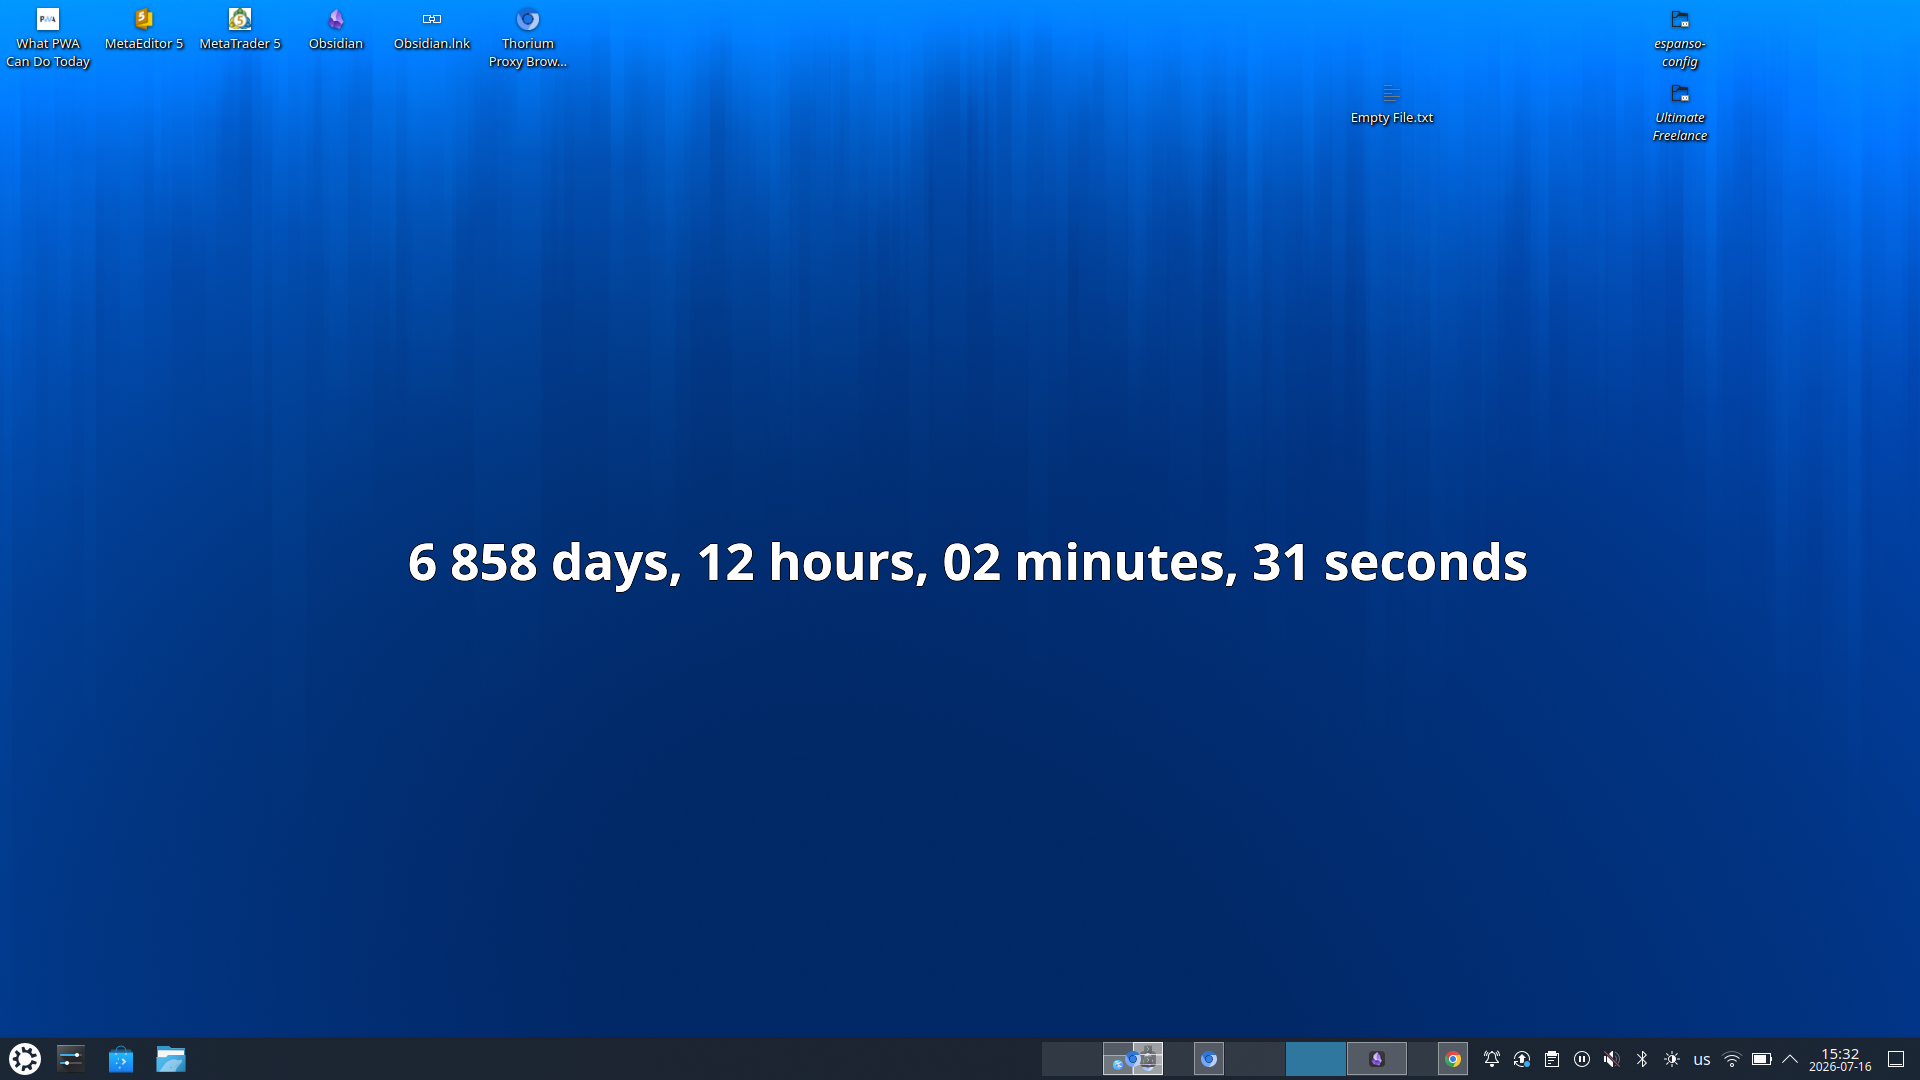Click the Show Desktop button in the panel corner
This screenshot has width=1920, height=1080.
point(1896,1059)
